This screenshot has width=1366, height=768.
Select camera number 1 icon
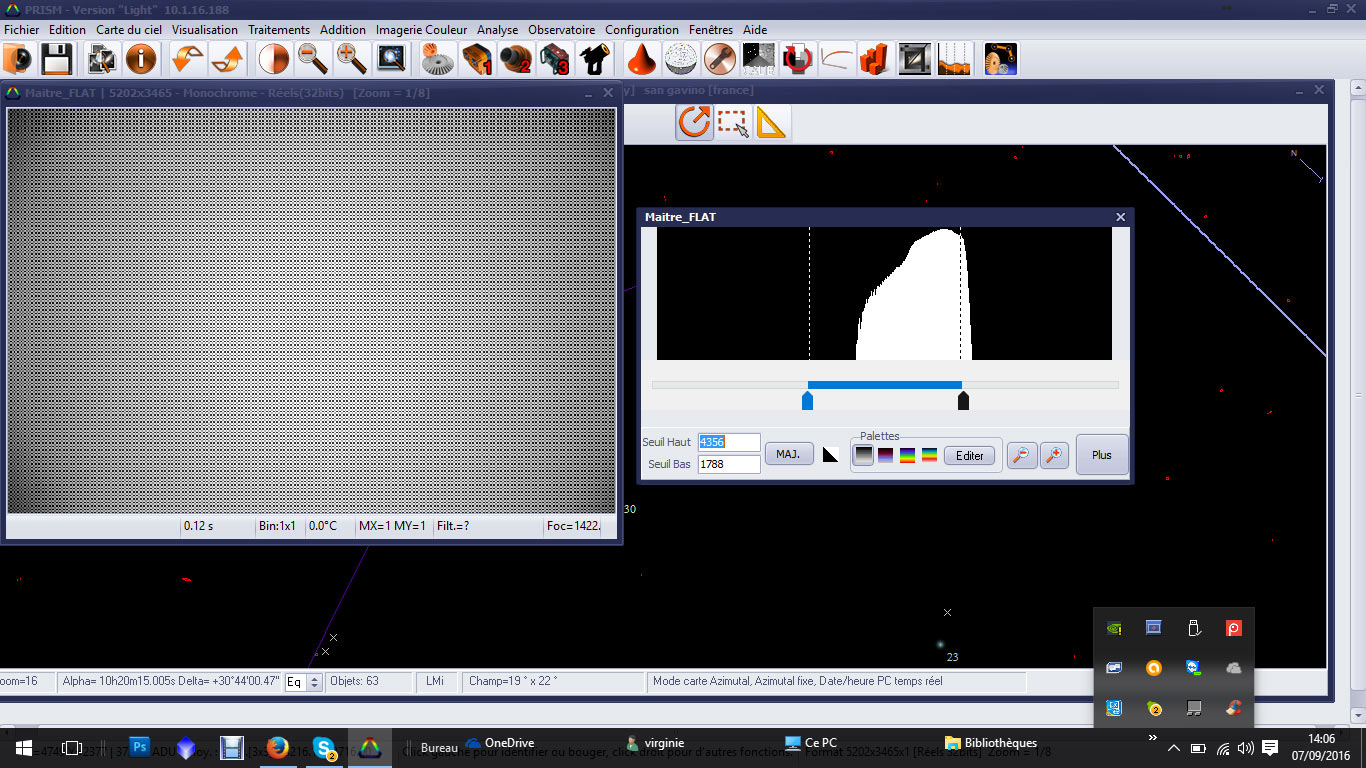[x=477, y=59]
